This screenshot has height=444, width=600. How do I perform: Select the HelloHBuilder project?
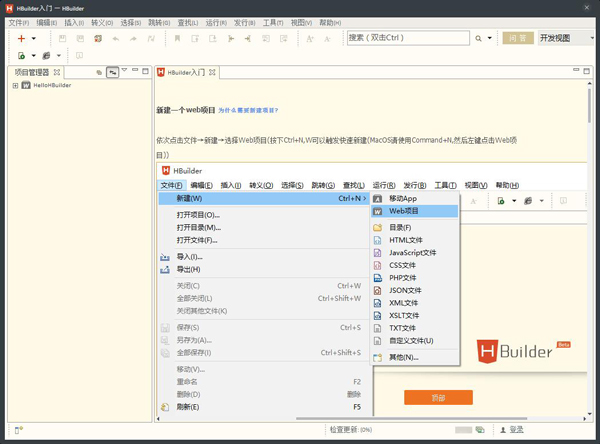point(52,85)
